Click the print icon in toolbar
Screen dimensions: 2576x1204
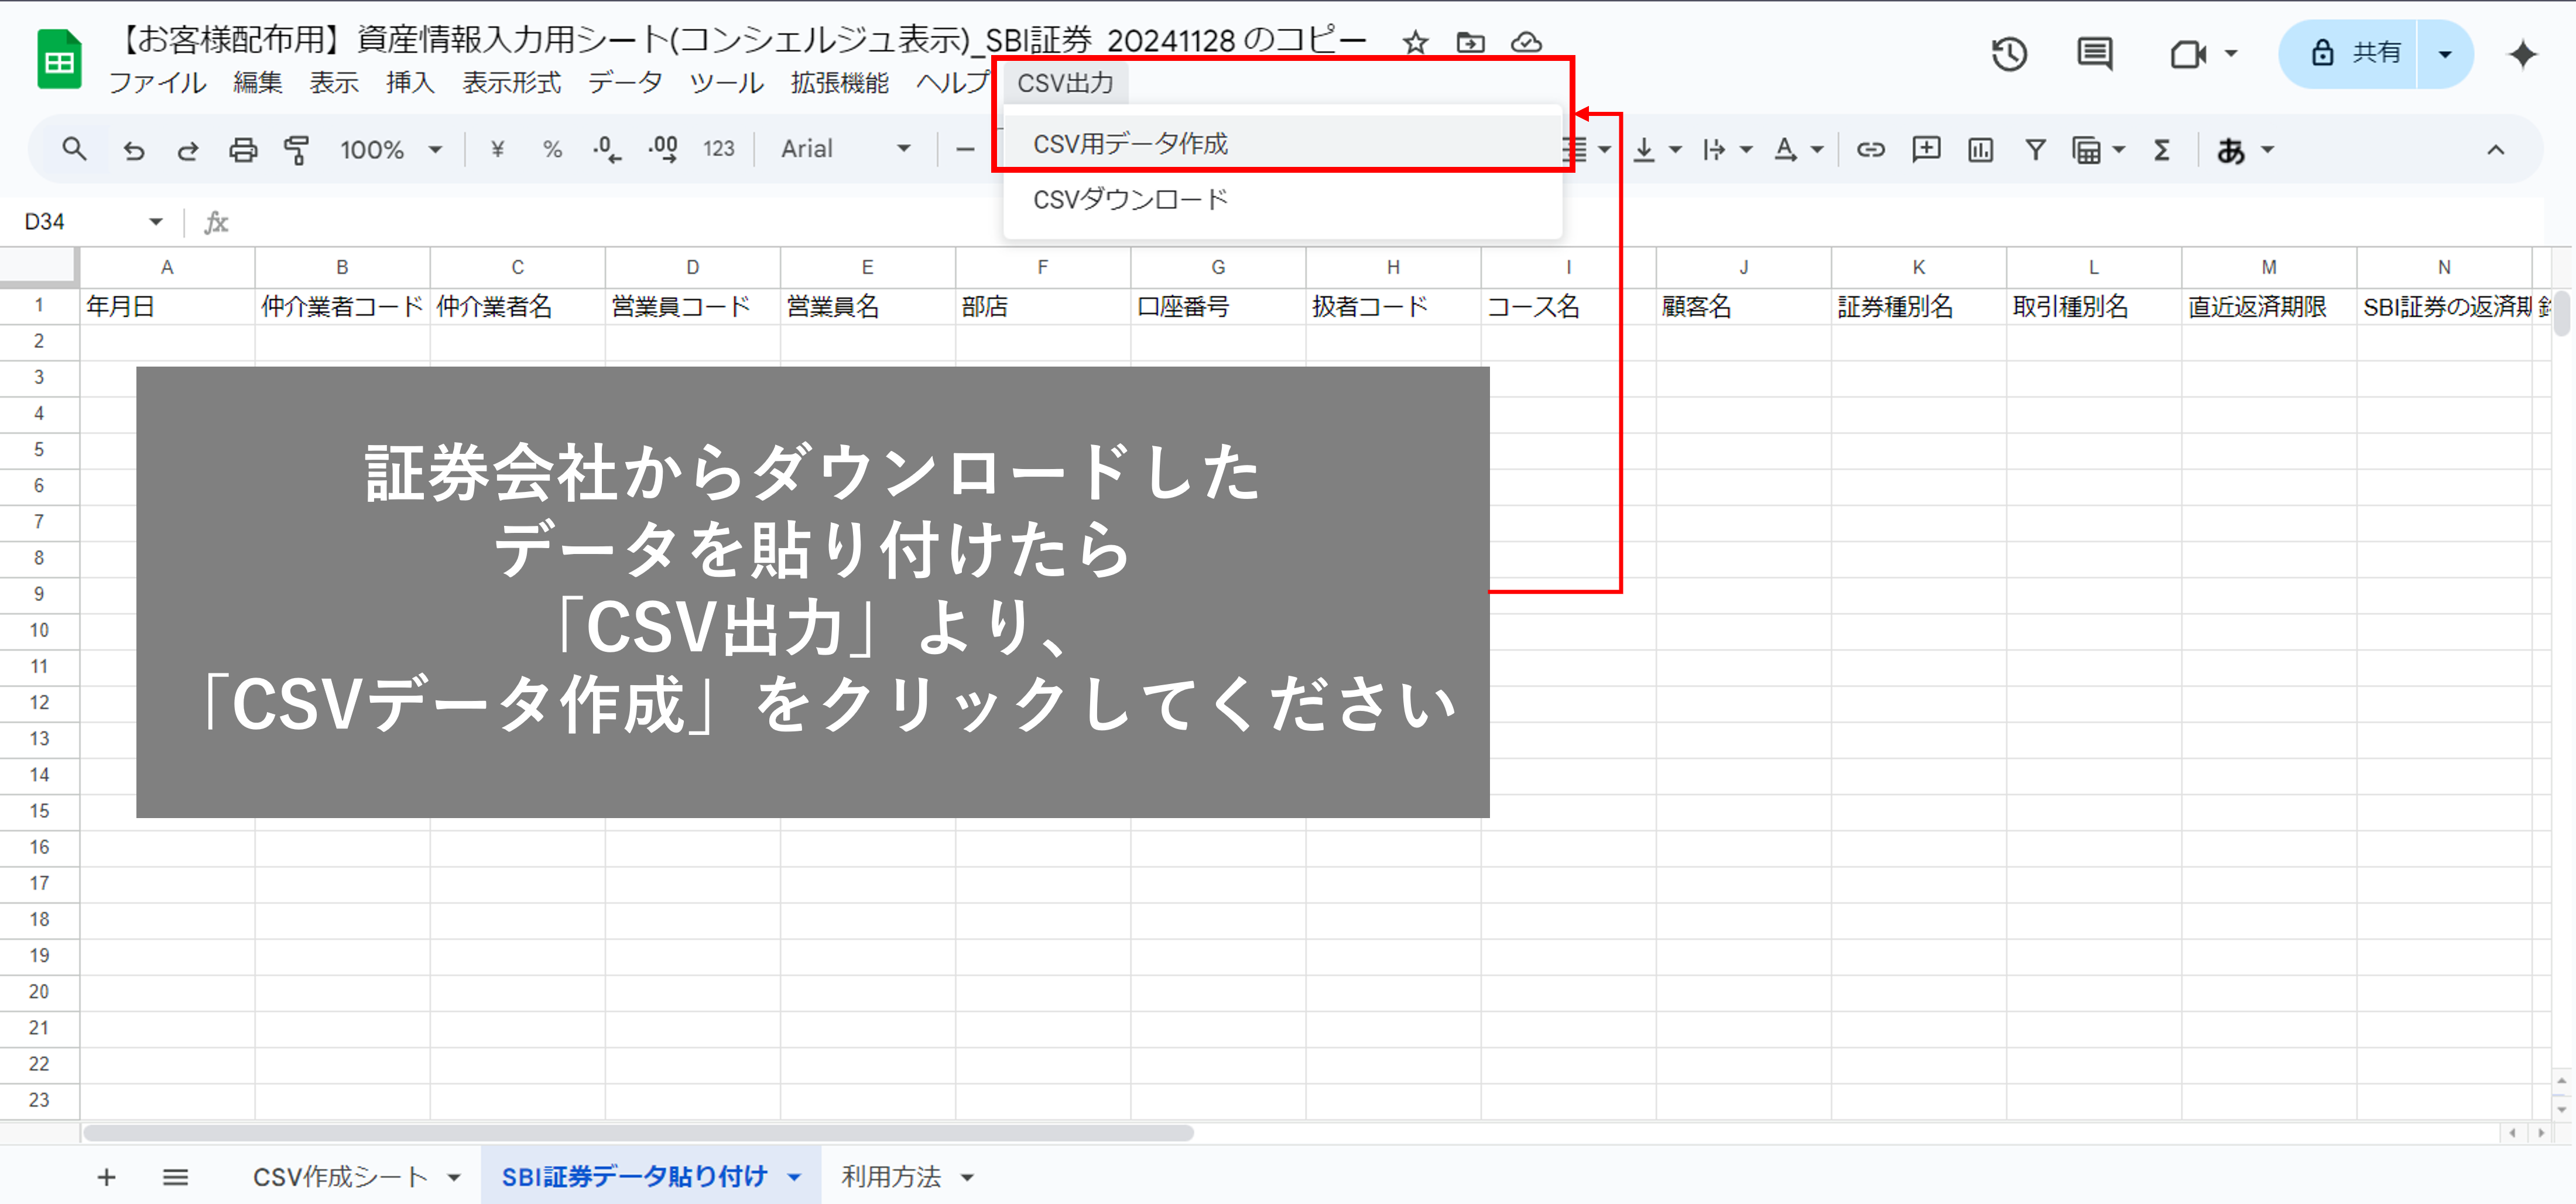coord(243,150)
